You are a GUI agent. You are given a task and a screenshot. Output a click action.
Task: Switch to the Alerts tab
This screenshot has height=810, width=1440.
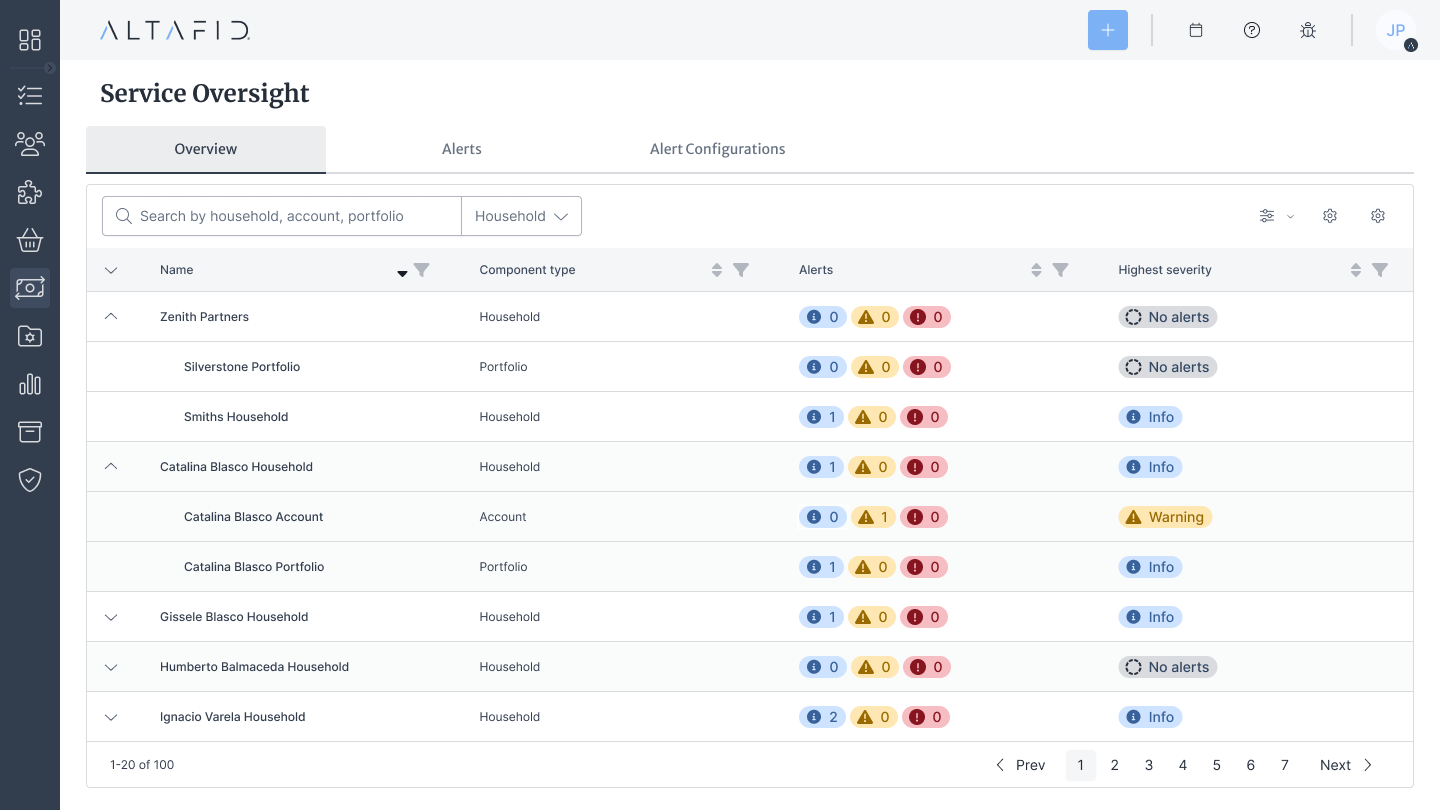tap(461, 149)
